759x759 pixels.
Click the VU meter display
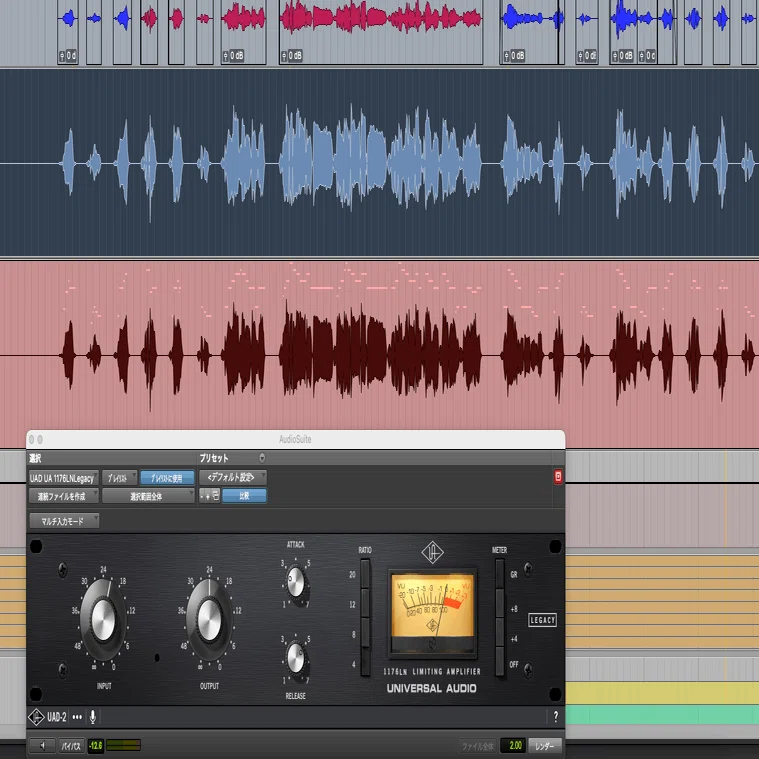[x=432, y=613]
